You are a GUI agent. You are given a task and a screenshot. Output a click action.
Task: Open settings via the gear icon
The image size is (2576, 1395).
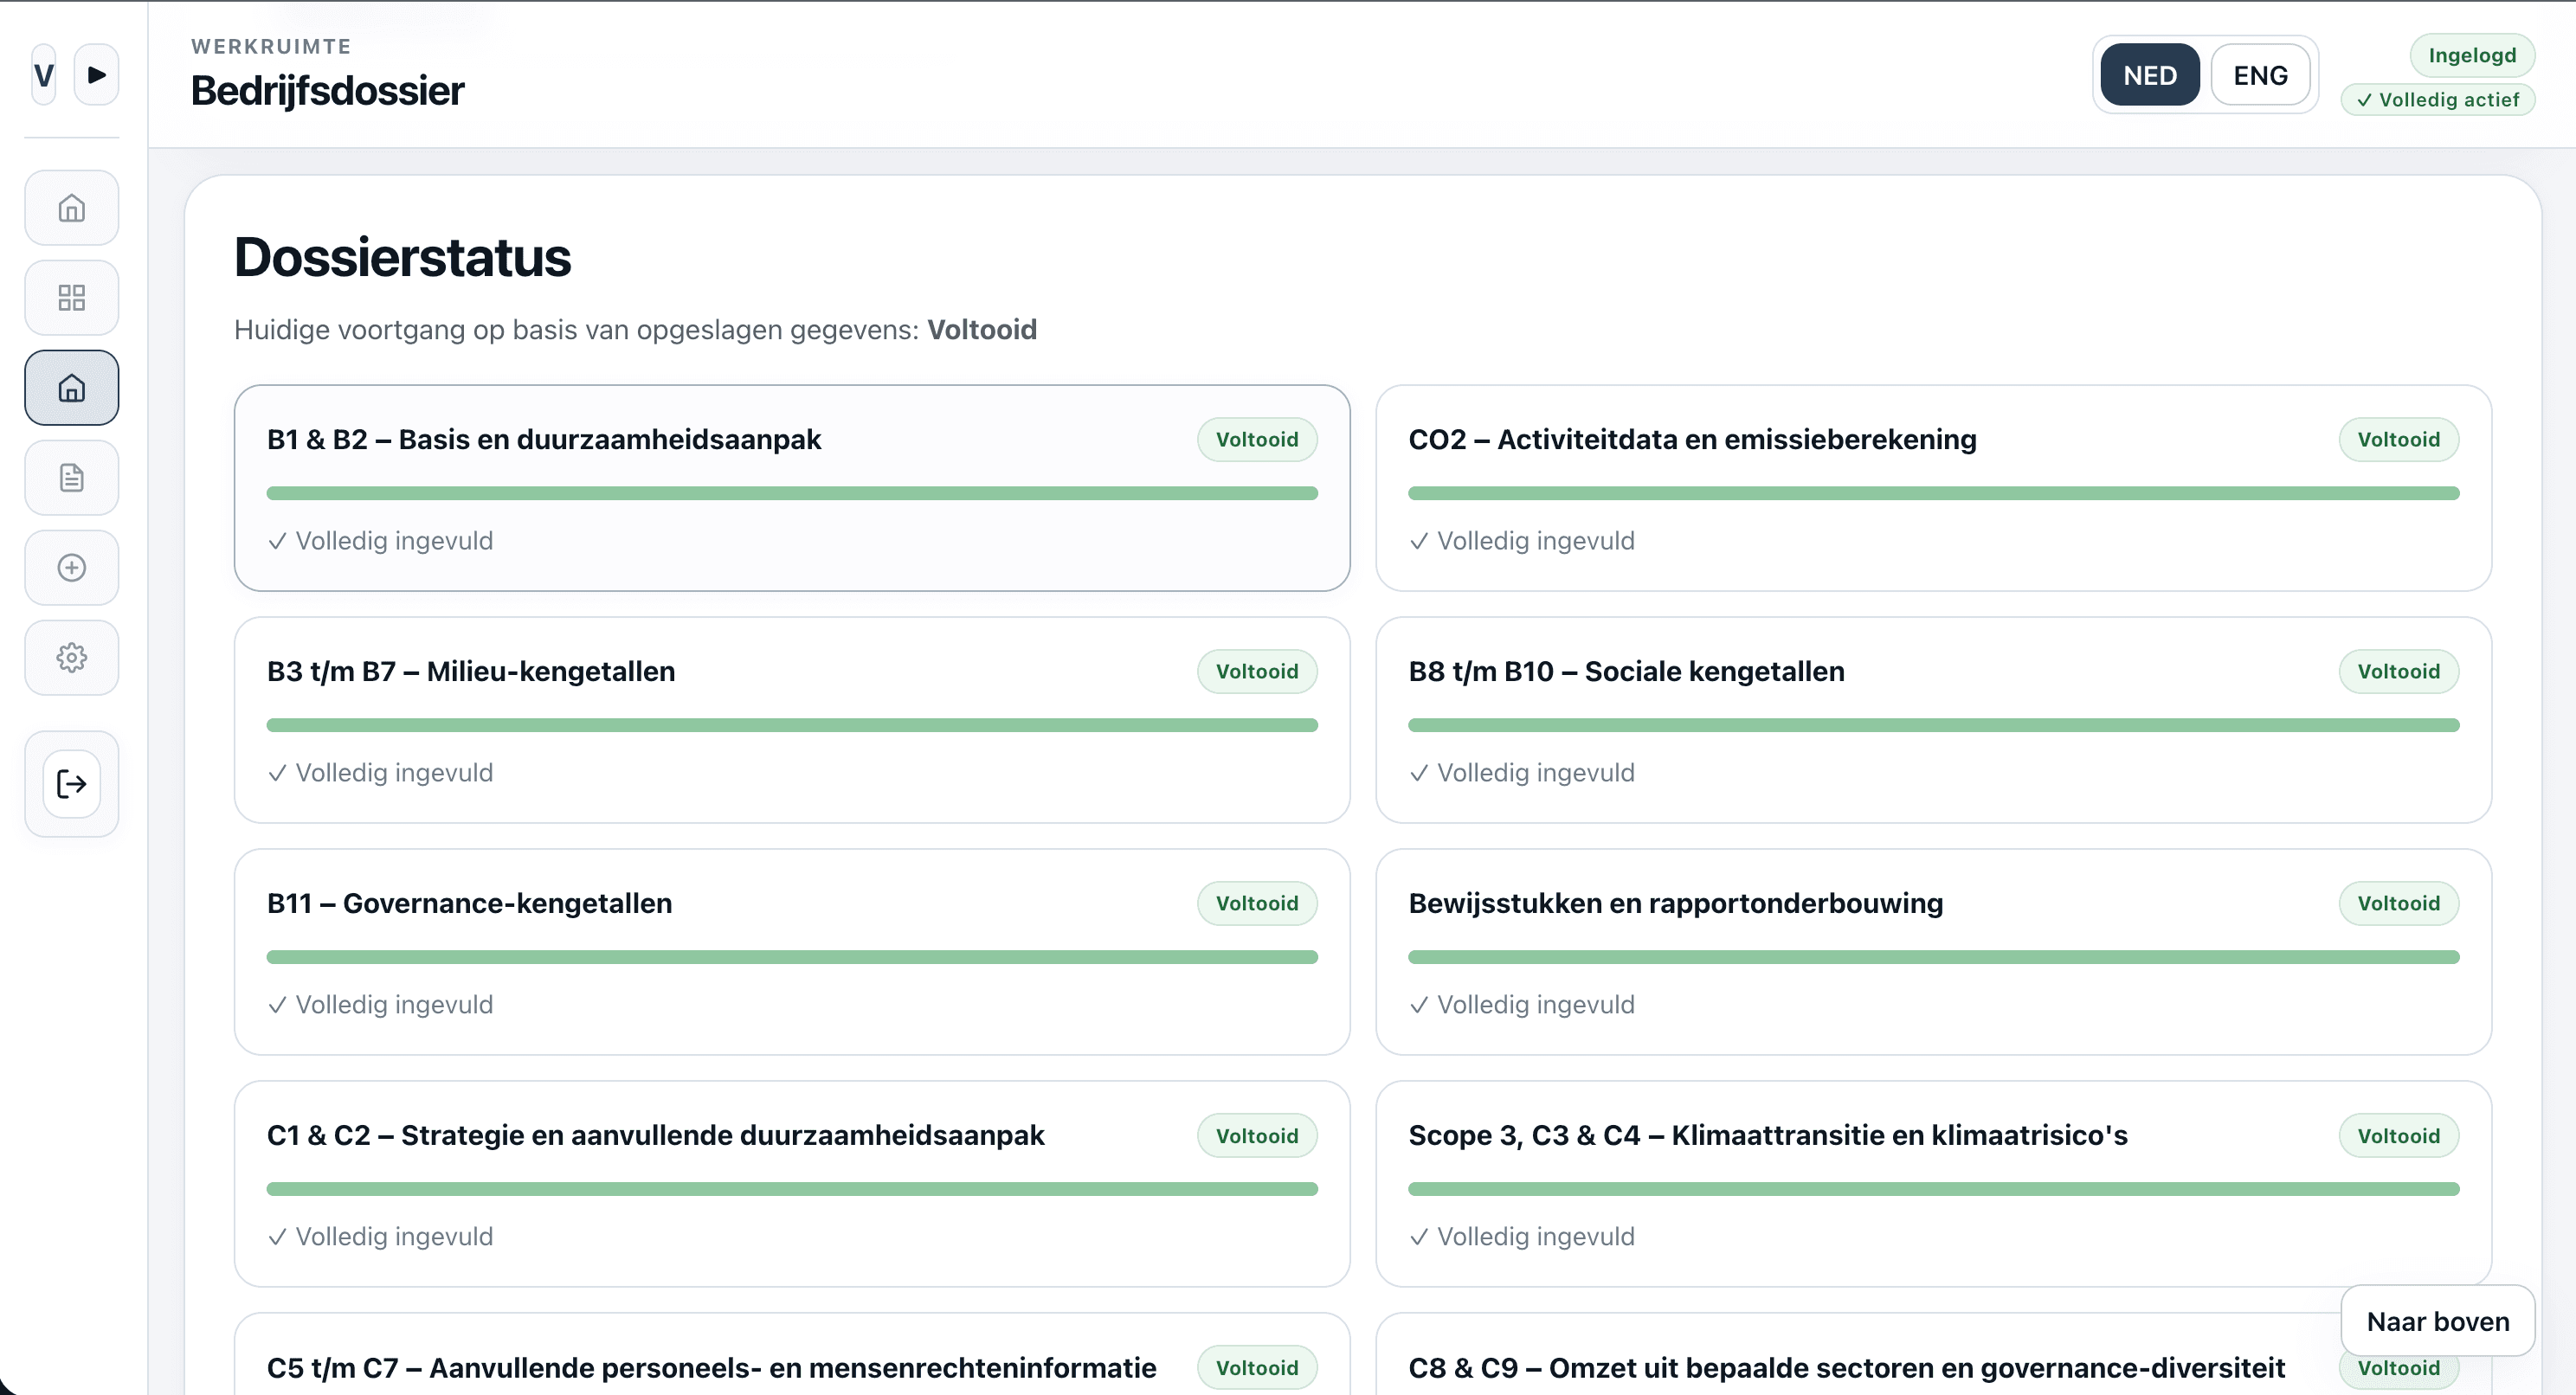[71, 657]
